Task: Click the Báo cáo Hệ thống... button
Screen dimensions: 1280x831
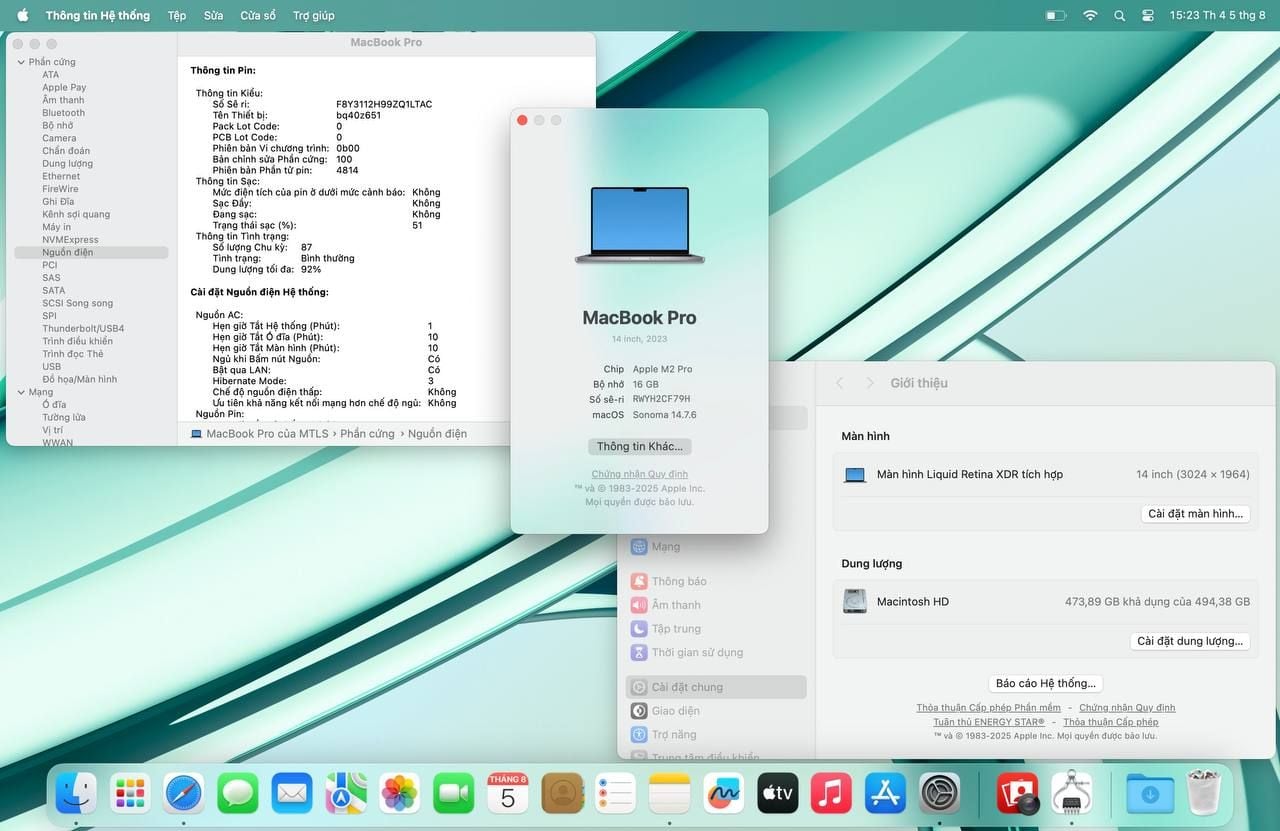Action: [1046, 684]
